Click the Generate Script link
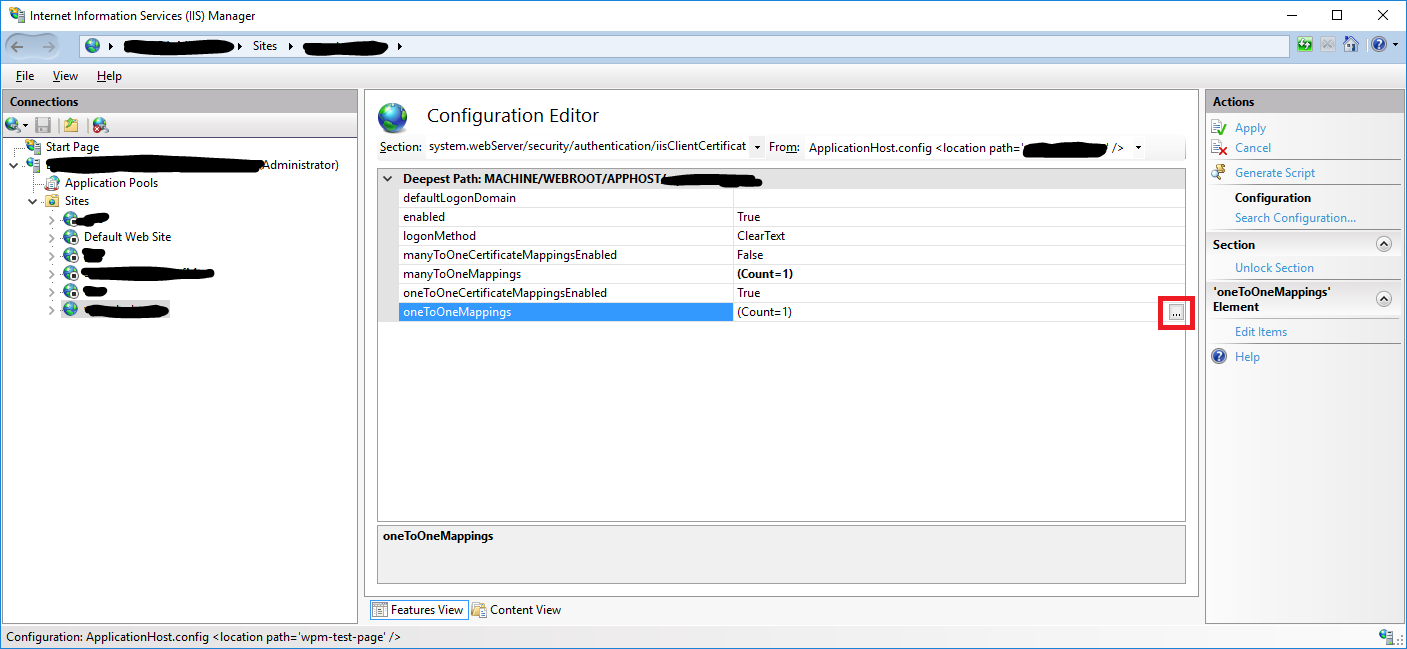The image size is (1407, 649). pyautogui.click(x=1275, y=173)
